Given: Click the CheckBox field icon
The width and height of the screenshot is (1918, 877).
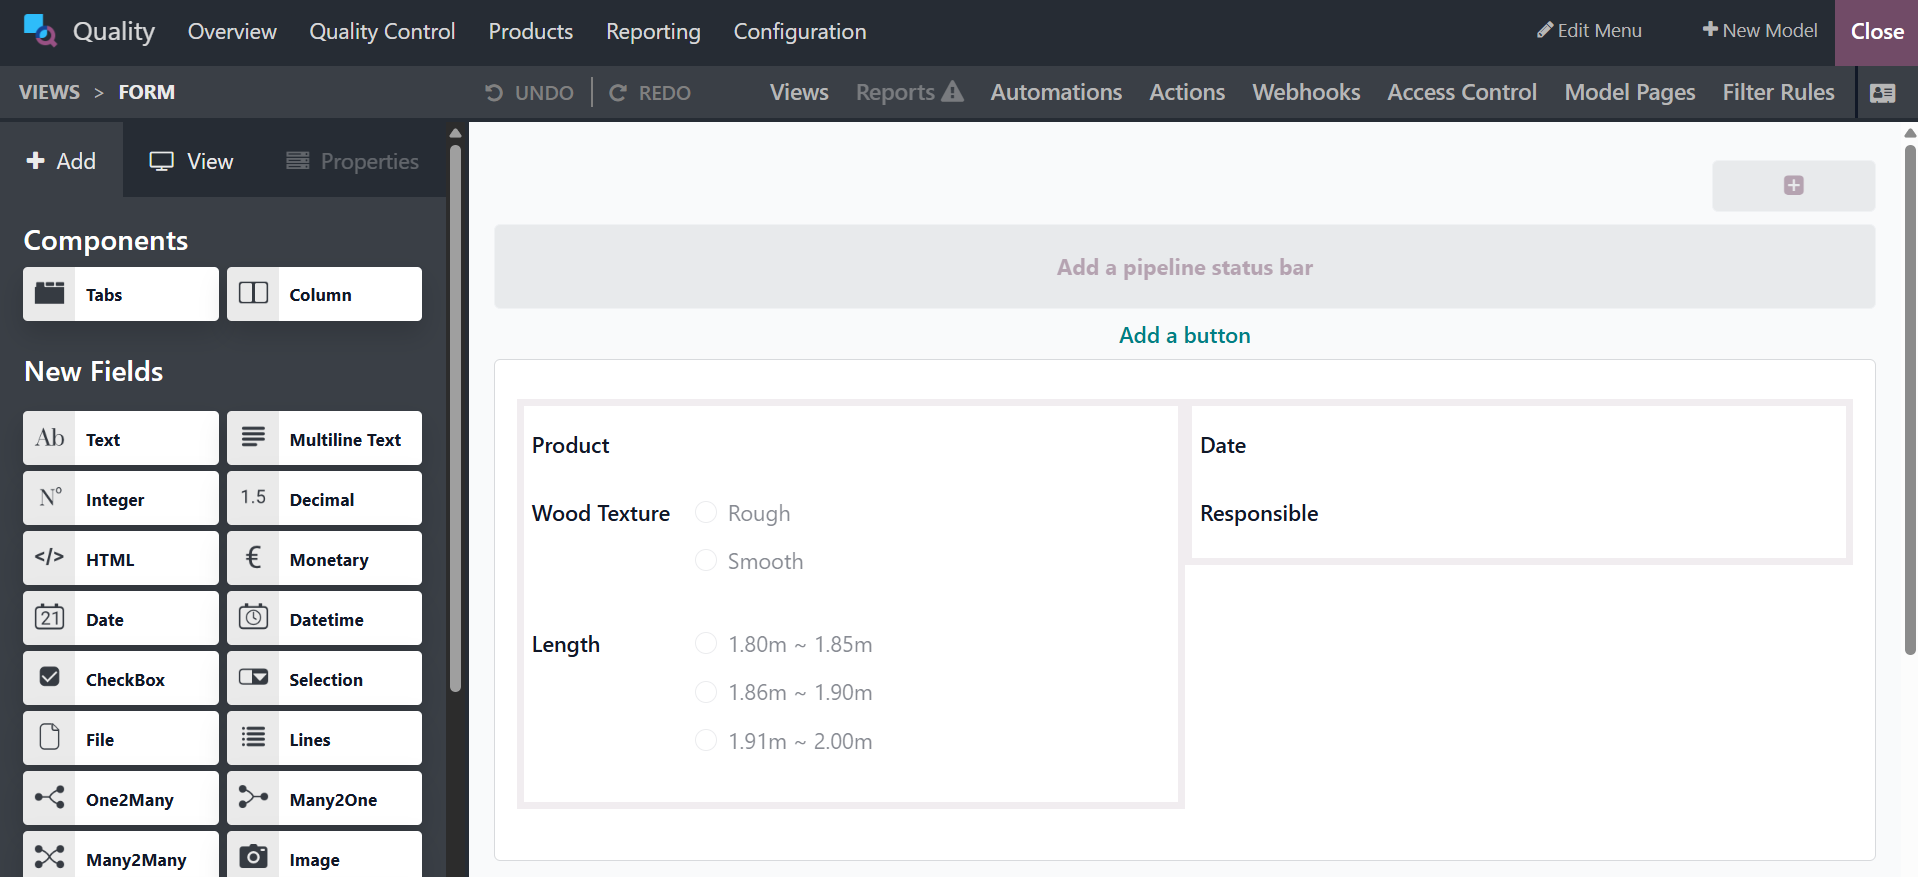Looking at the screenshot, I should (x=49, y=678).
